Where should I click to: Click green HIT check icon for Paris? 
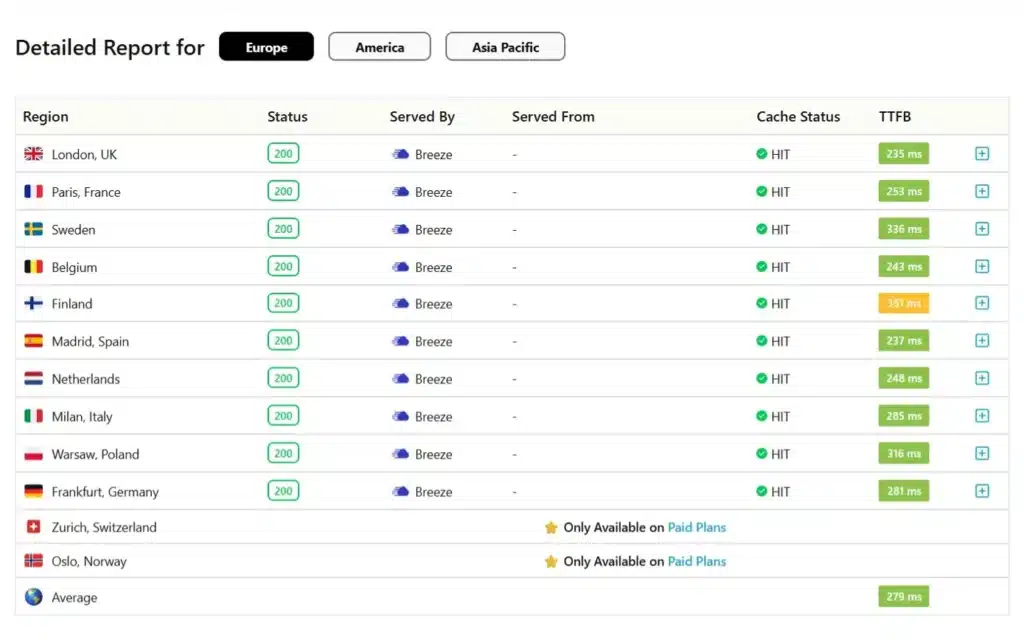(x=761, y=191)
